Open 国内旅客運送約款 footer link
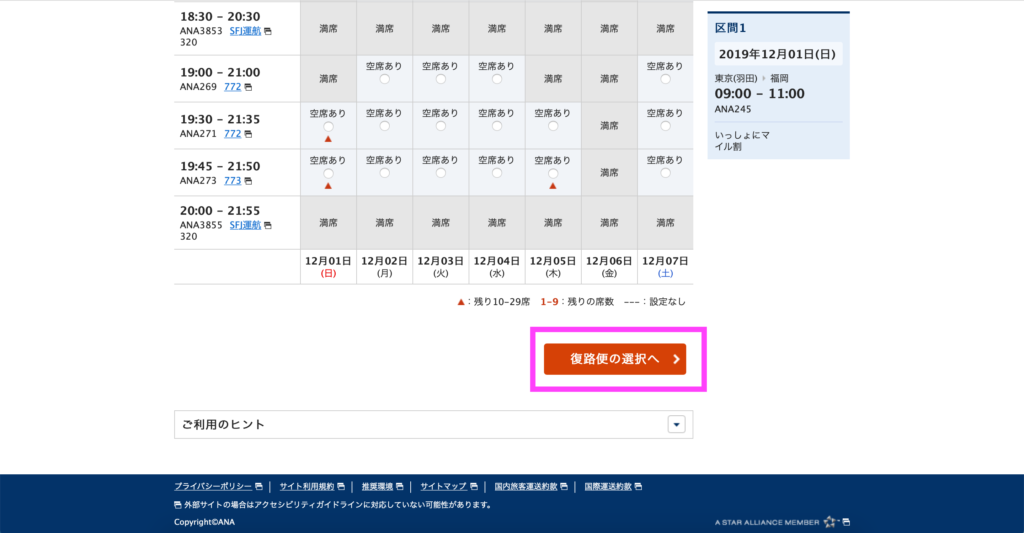Viewport: 1024px width, 533px height. point(526,487)
